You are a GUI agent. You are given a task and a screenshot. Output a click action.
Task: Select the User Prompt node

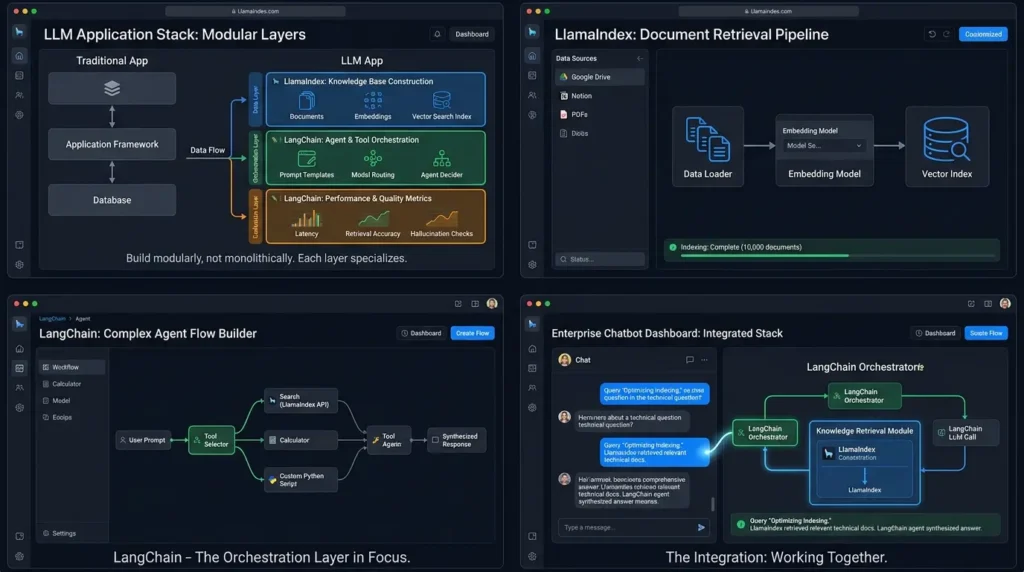pyautogui.click(x=142, y=440)
